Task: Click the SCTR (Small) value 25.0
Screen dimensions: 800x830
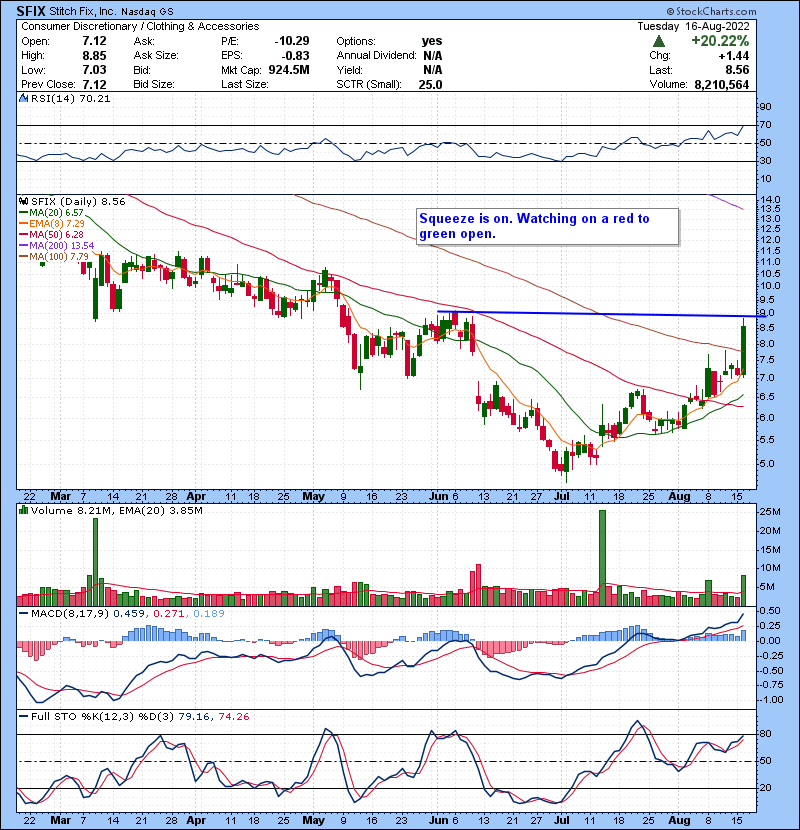Action: pos(430,85)
